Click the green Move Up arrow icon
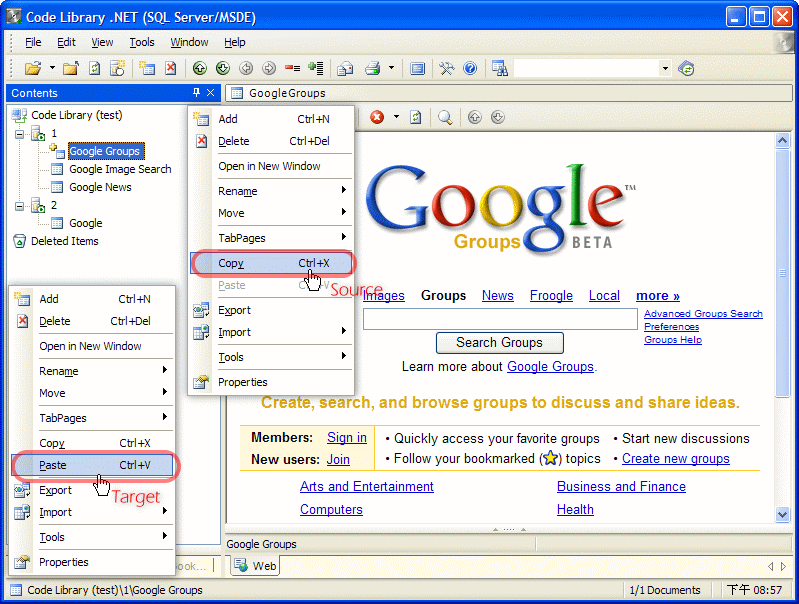The image size is (799, 604). [x=200, y=68]
